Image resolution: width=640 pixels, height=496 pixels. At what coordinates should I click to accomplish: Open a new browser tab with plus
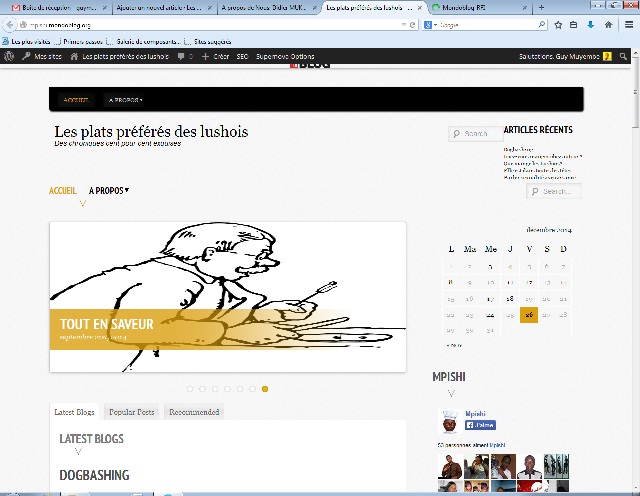[541, 7]
